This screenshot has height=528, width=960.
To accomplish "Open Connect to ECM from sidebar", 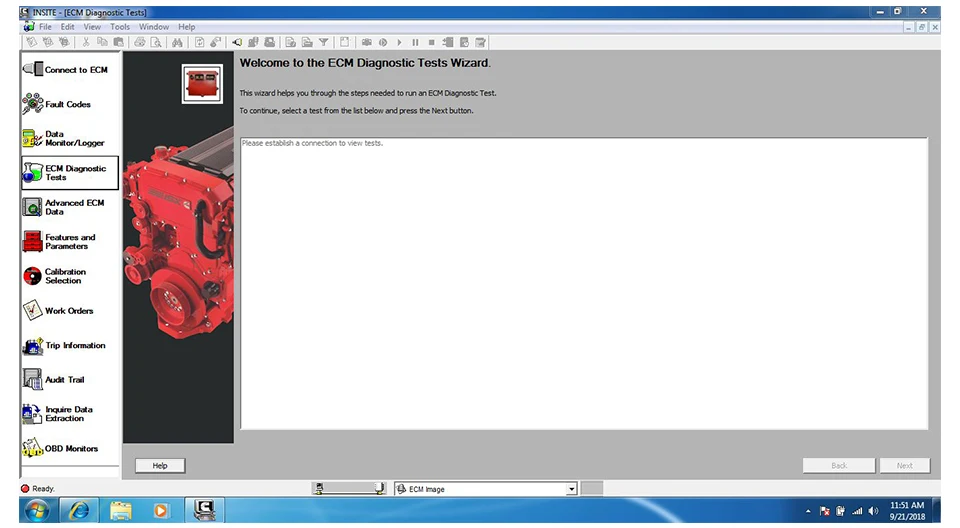I will coord(66,69).
